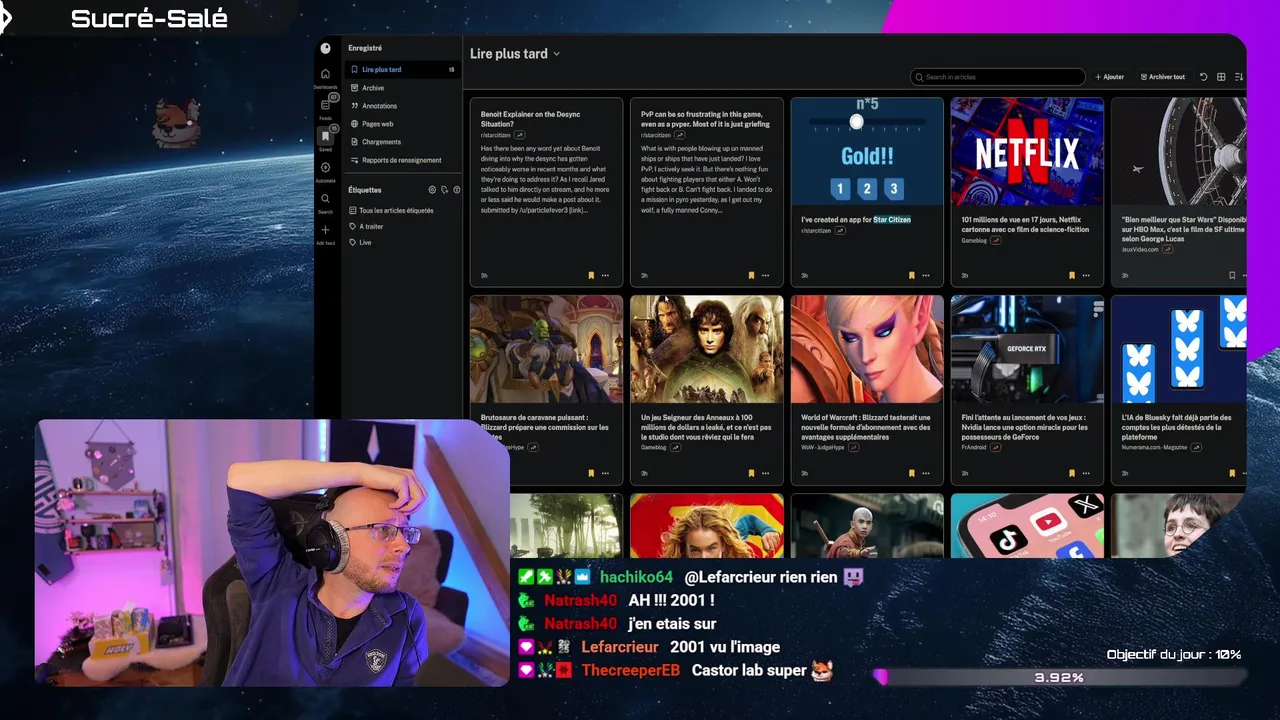This screenshot has height=720, width=1280.
Task: Open World of Warcraft elf thumbnail
Action: 867,349
